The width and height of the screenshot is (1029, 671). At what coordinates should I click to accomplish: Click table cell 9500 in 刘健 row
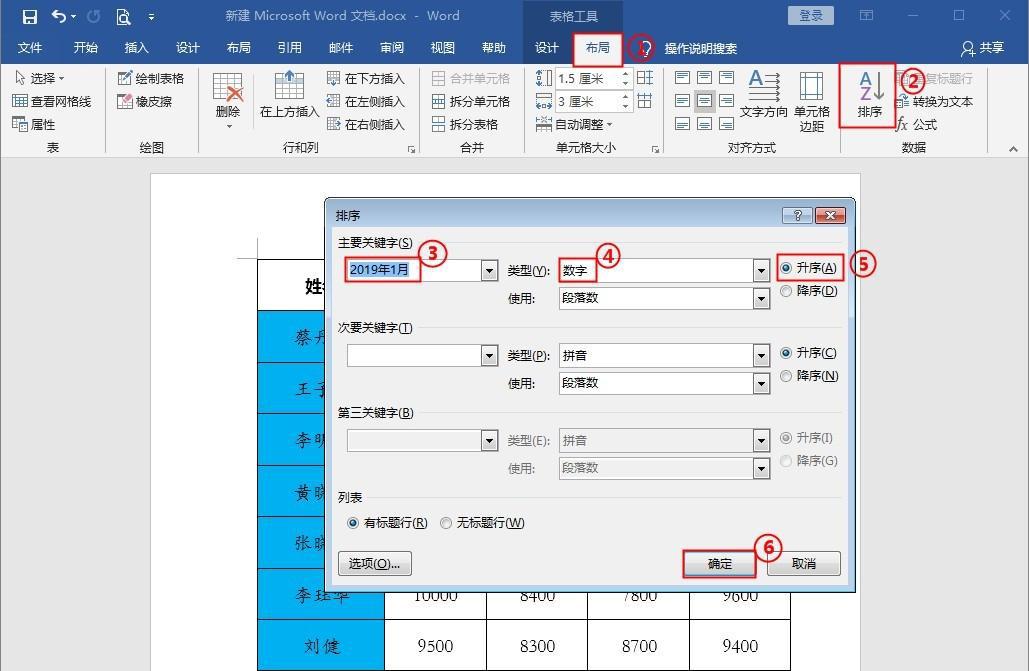(435, 646)
